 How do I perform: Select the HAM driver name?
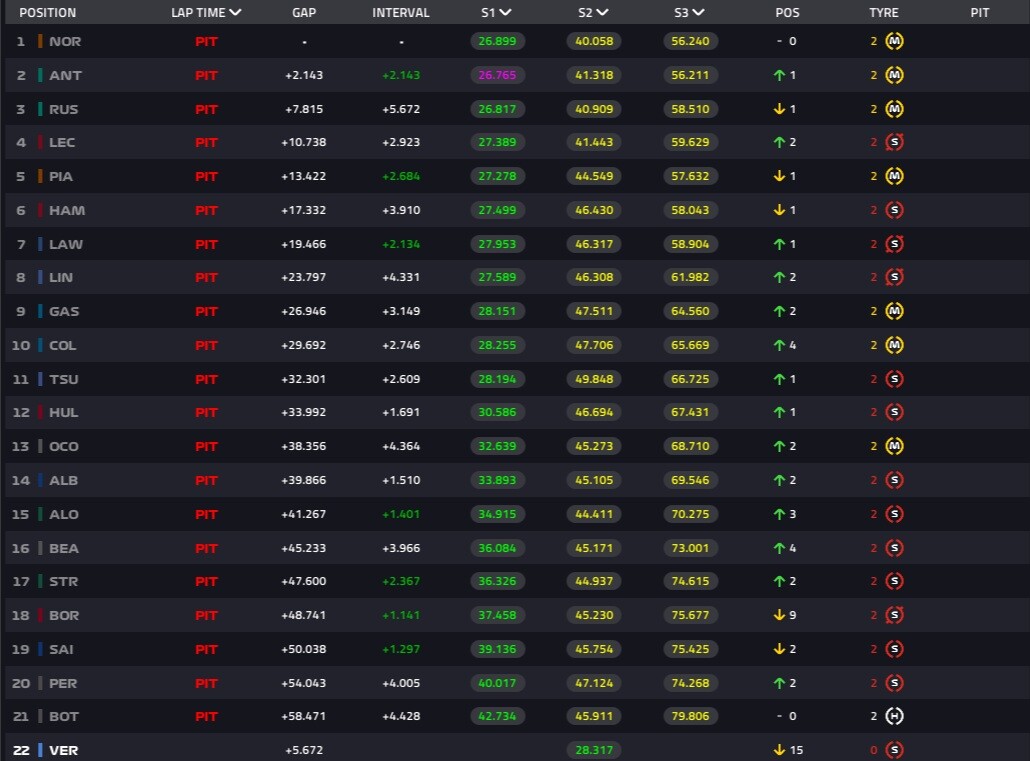tap(67, 210)
